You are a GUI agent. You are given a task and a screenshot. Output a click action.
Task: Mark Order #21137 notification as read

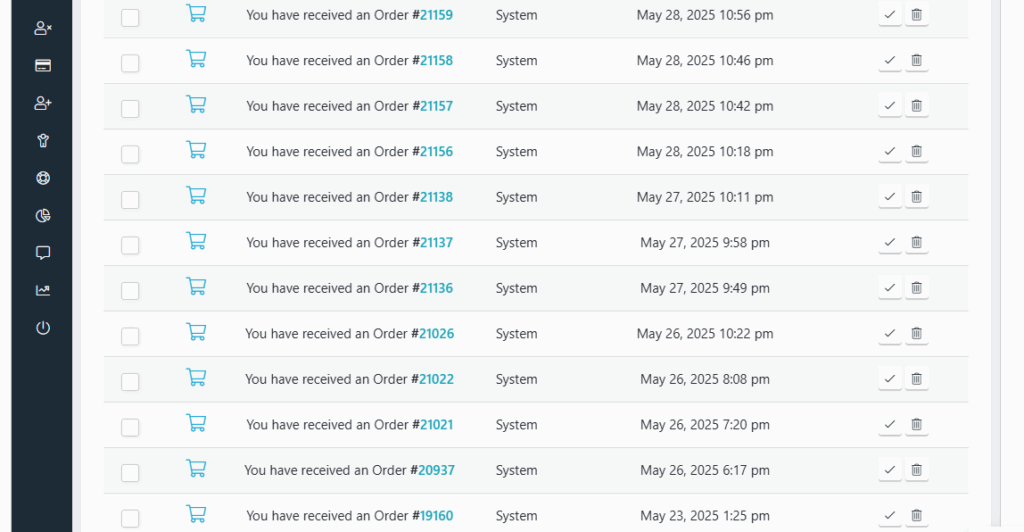[x=889, y=243]
